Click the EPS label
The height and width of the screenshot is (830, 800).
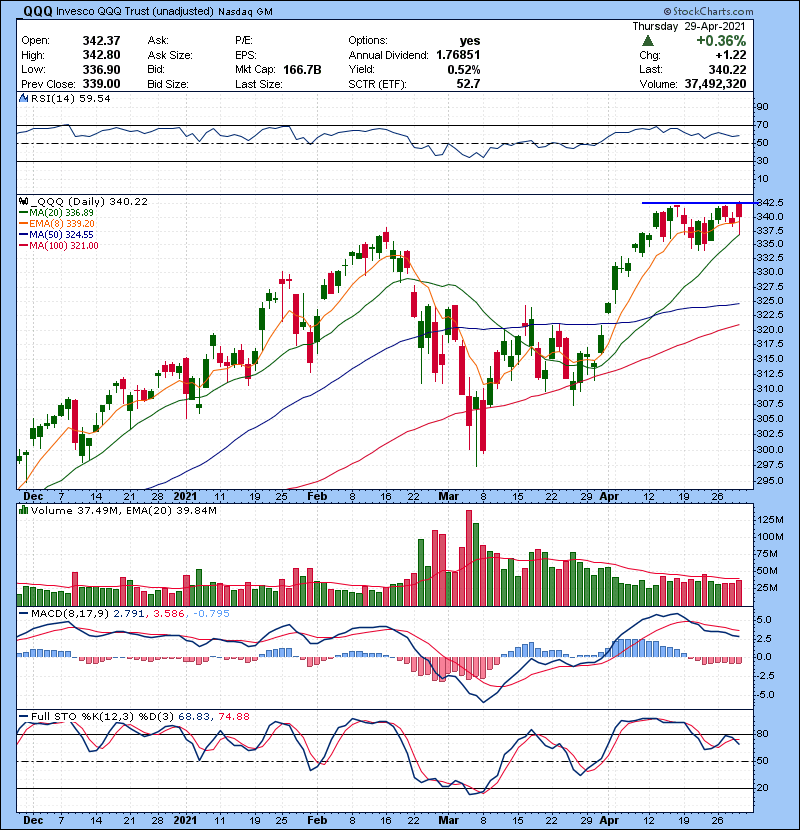246,55
